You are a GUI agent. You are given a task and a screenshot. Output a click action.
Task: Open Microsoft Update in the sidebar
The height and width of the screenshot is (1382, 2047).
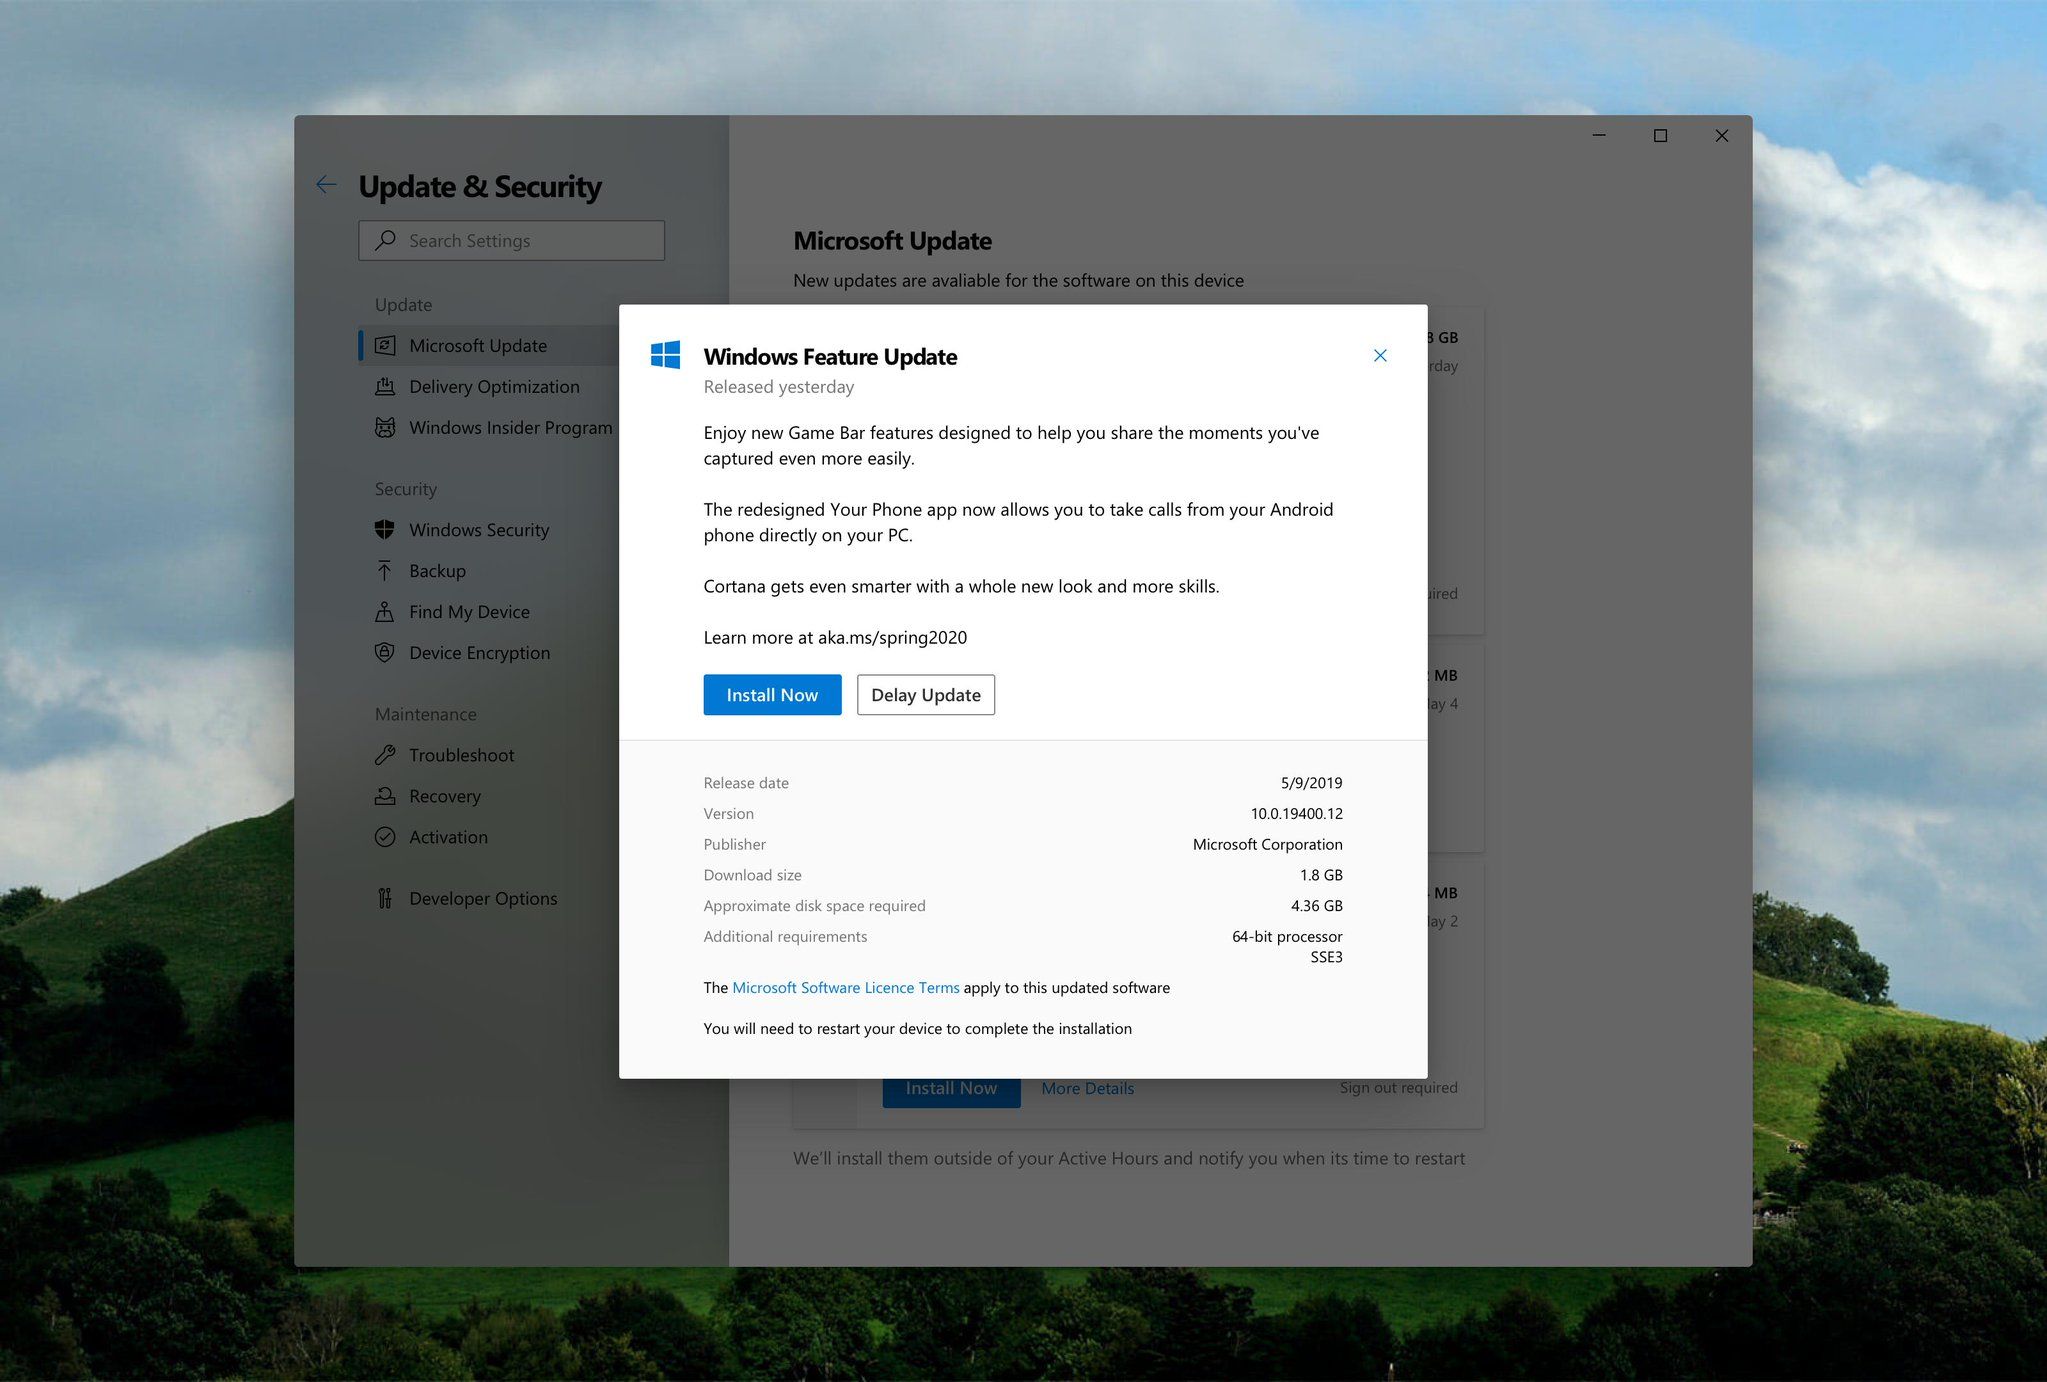tap(489, 345)
